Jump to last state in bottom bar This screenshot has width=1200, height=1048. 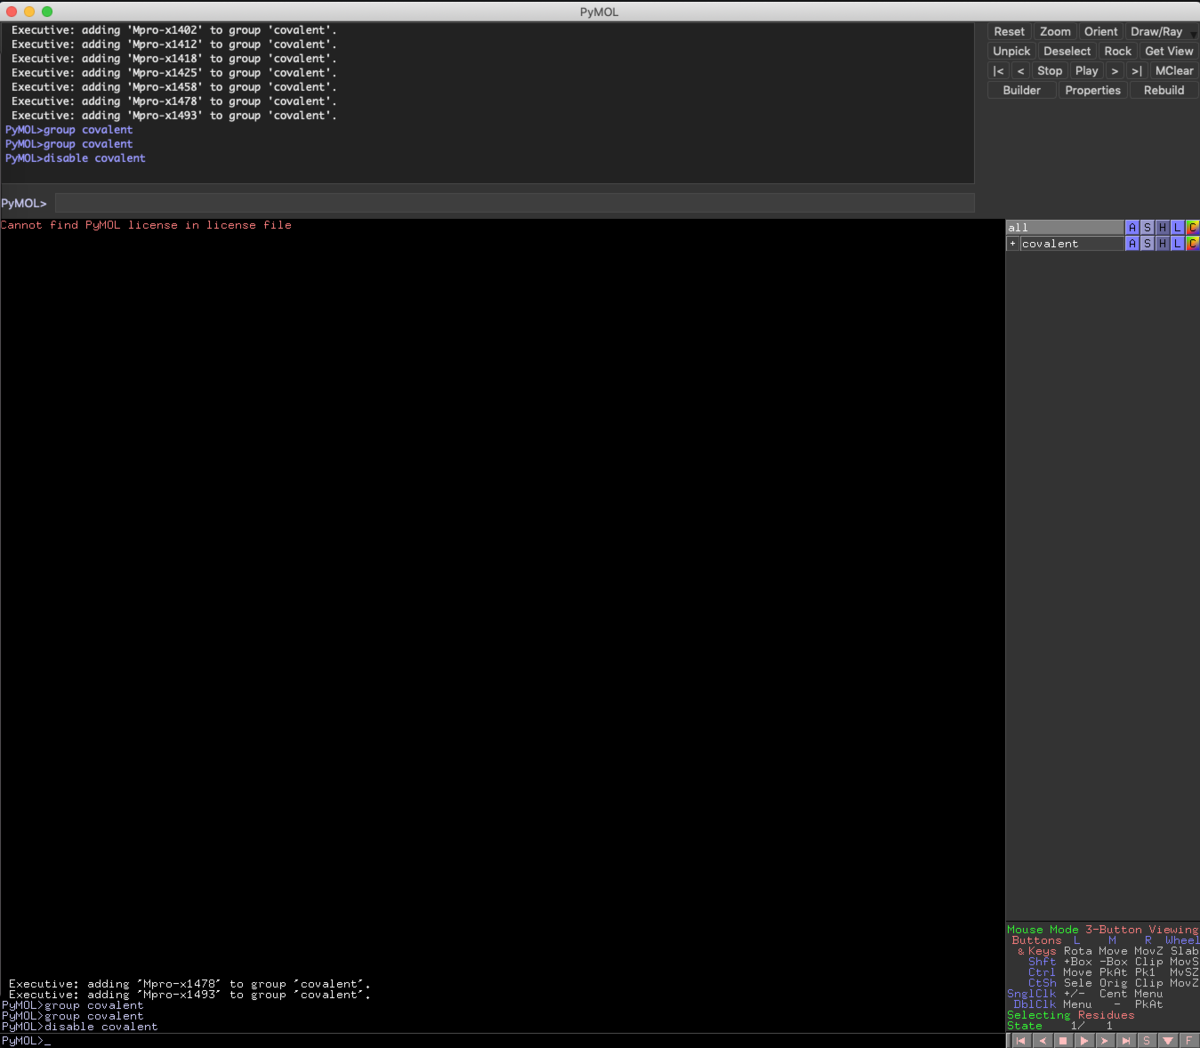tap(1126, 1041)
